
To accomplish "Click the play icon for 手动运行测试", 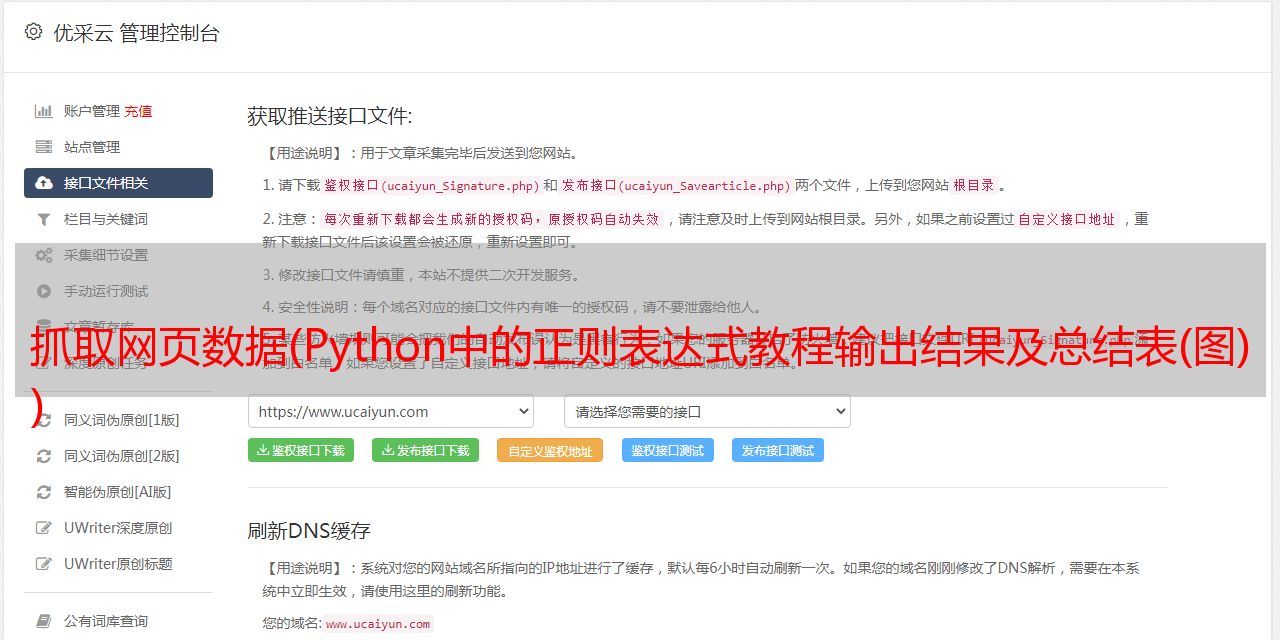I will point(44,291).
